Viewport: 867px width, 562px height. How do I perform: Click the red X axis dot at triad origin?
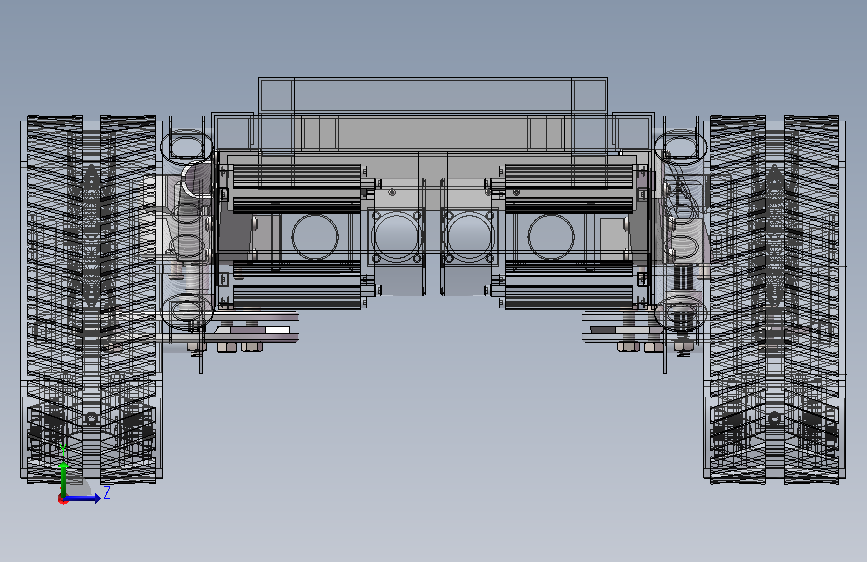click(x=62, y=499)
